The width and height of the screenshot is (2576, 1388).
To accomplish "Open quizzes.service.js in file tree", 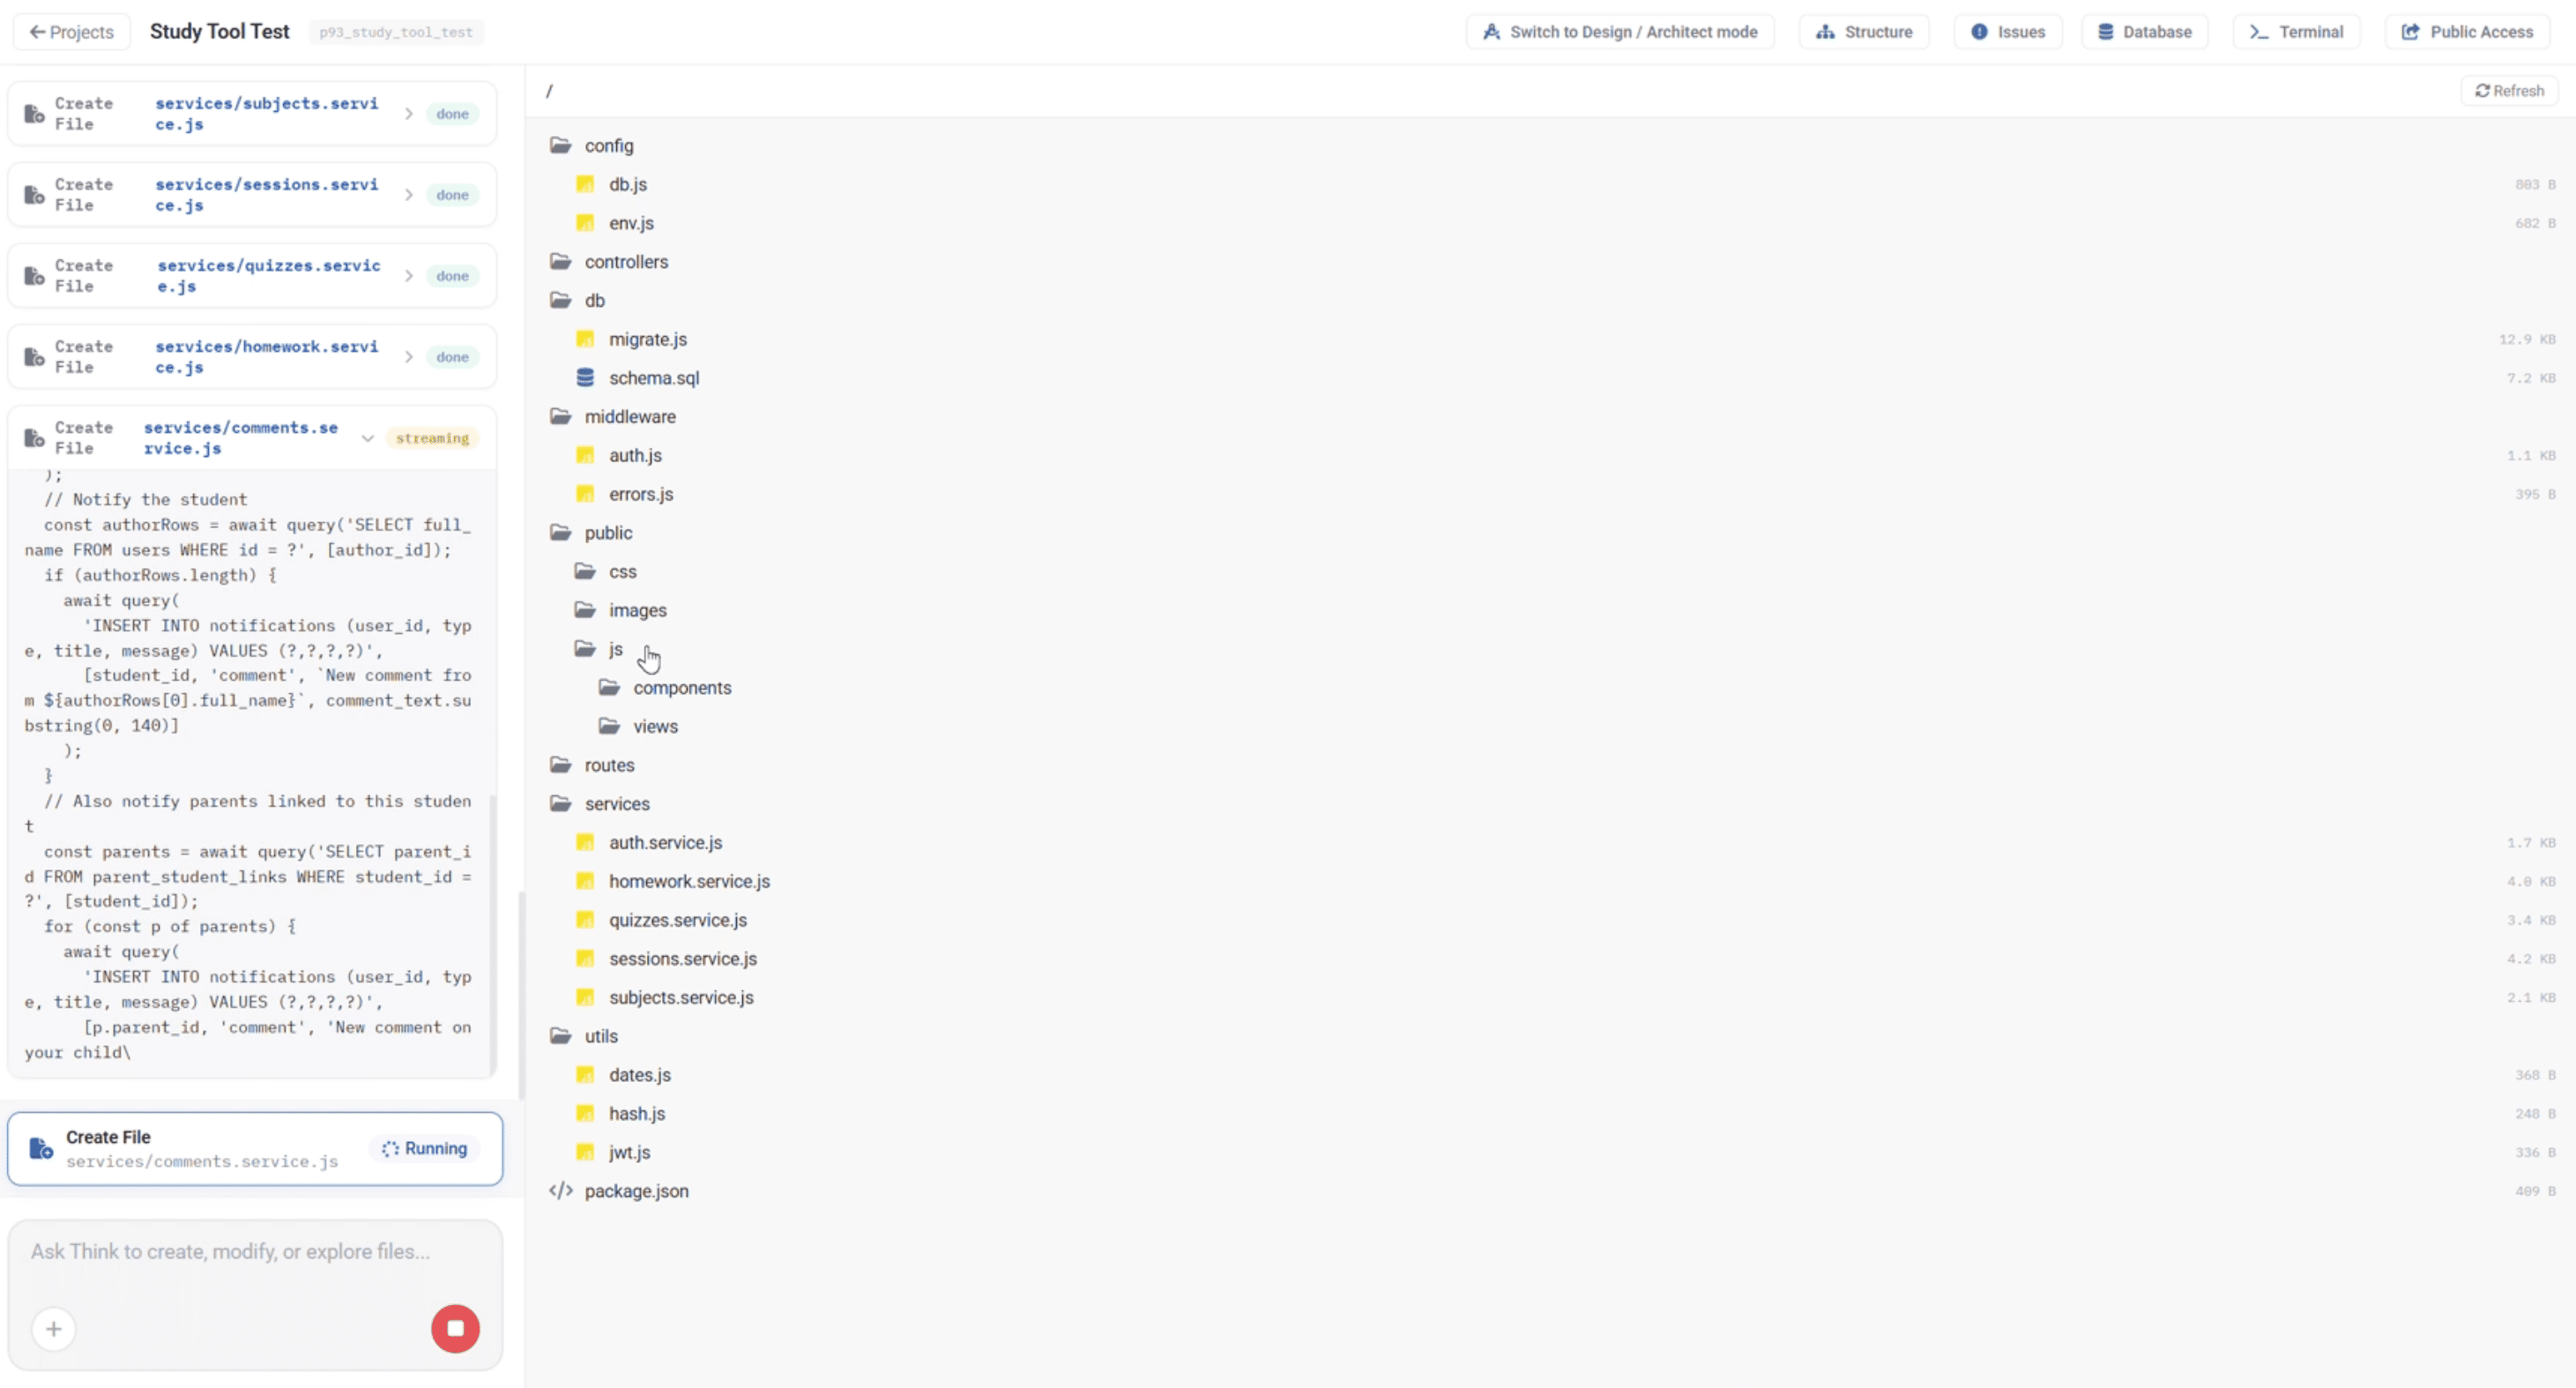I will point(678,920).
